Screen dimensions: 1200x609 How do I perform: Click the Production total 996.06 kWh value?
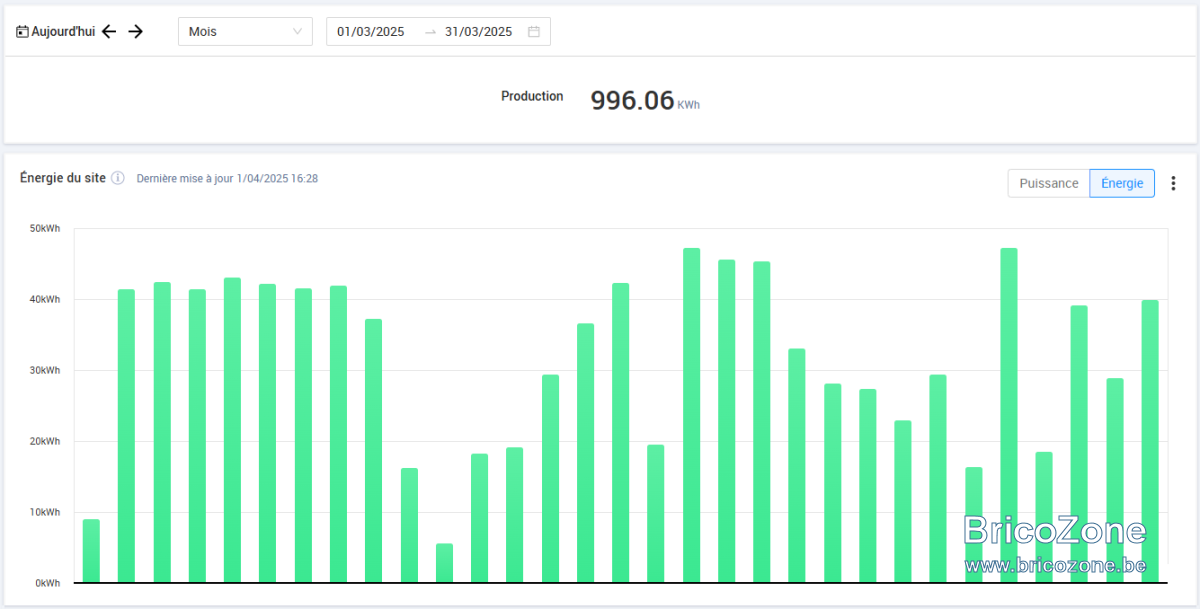[x=645, y=101]
